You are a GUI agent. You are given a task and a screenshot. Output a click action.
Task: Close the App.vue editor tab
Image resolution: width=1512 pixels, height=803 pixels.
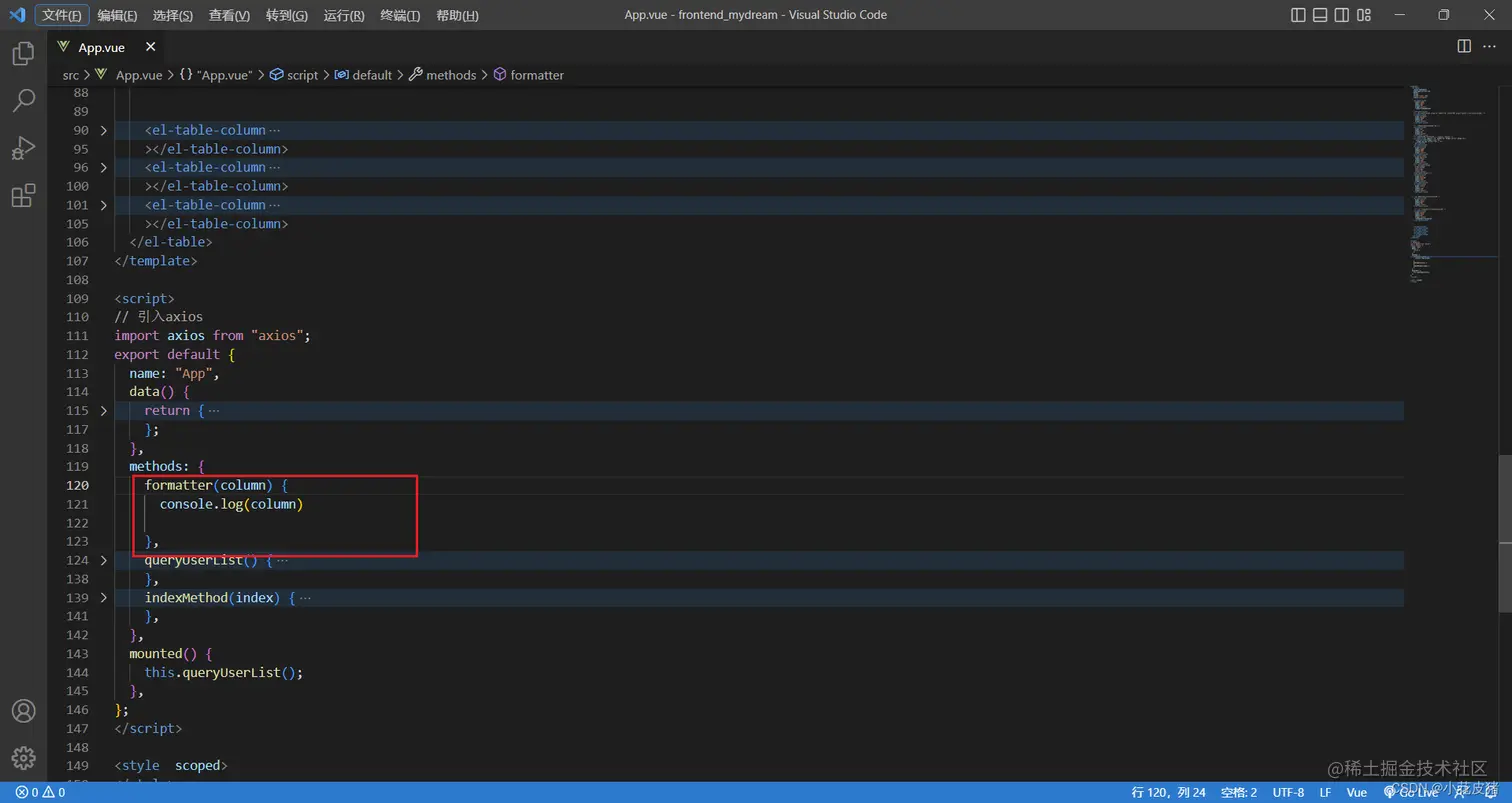coord(150,47)
